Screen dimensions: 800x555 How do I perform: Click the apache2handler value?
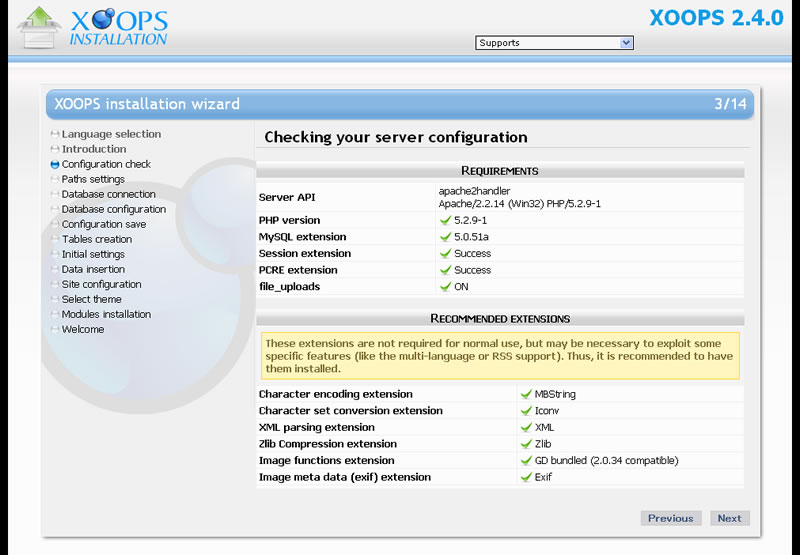[474, 191]
